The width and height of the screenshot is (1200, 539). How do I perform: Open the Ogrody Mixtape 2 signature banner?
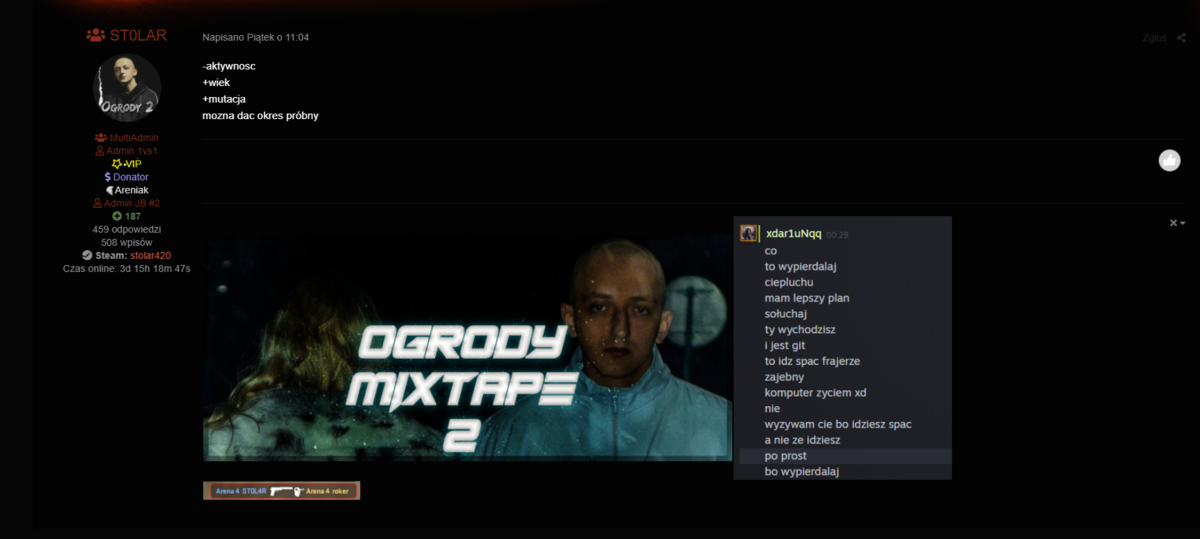coord(468,347)
